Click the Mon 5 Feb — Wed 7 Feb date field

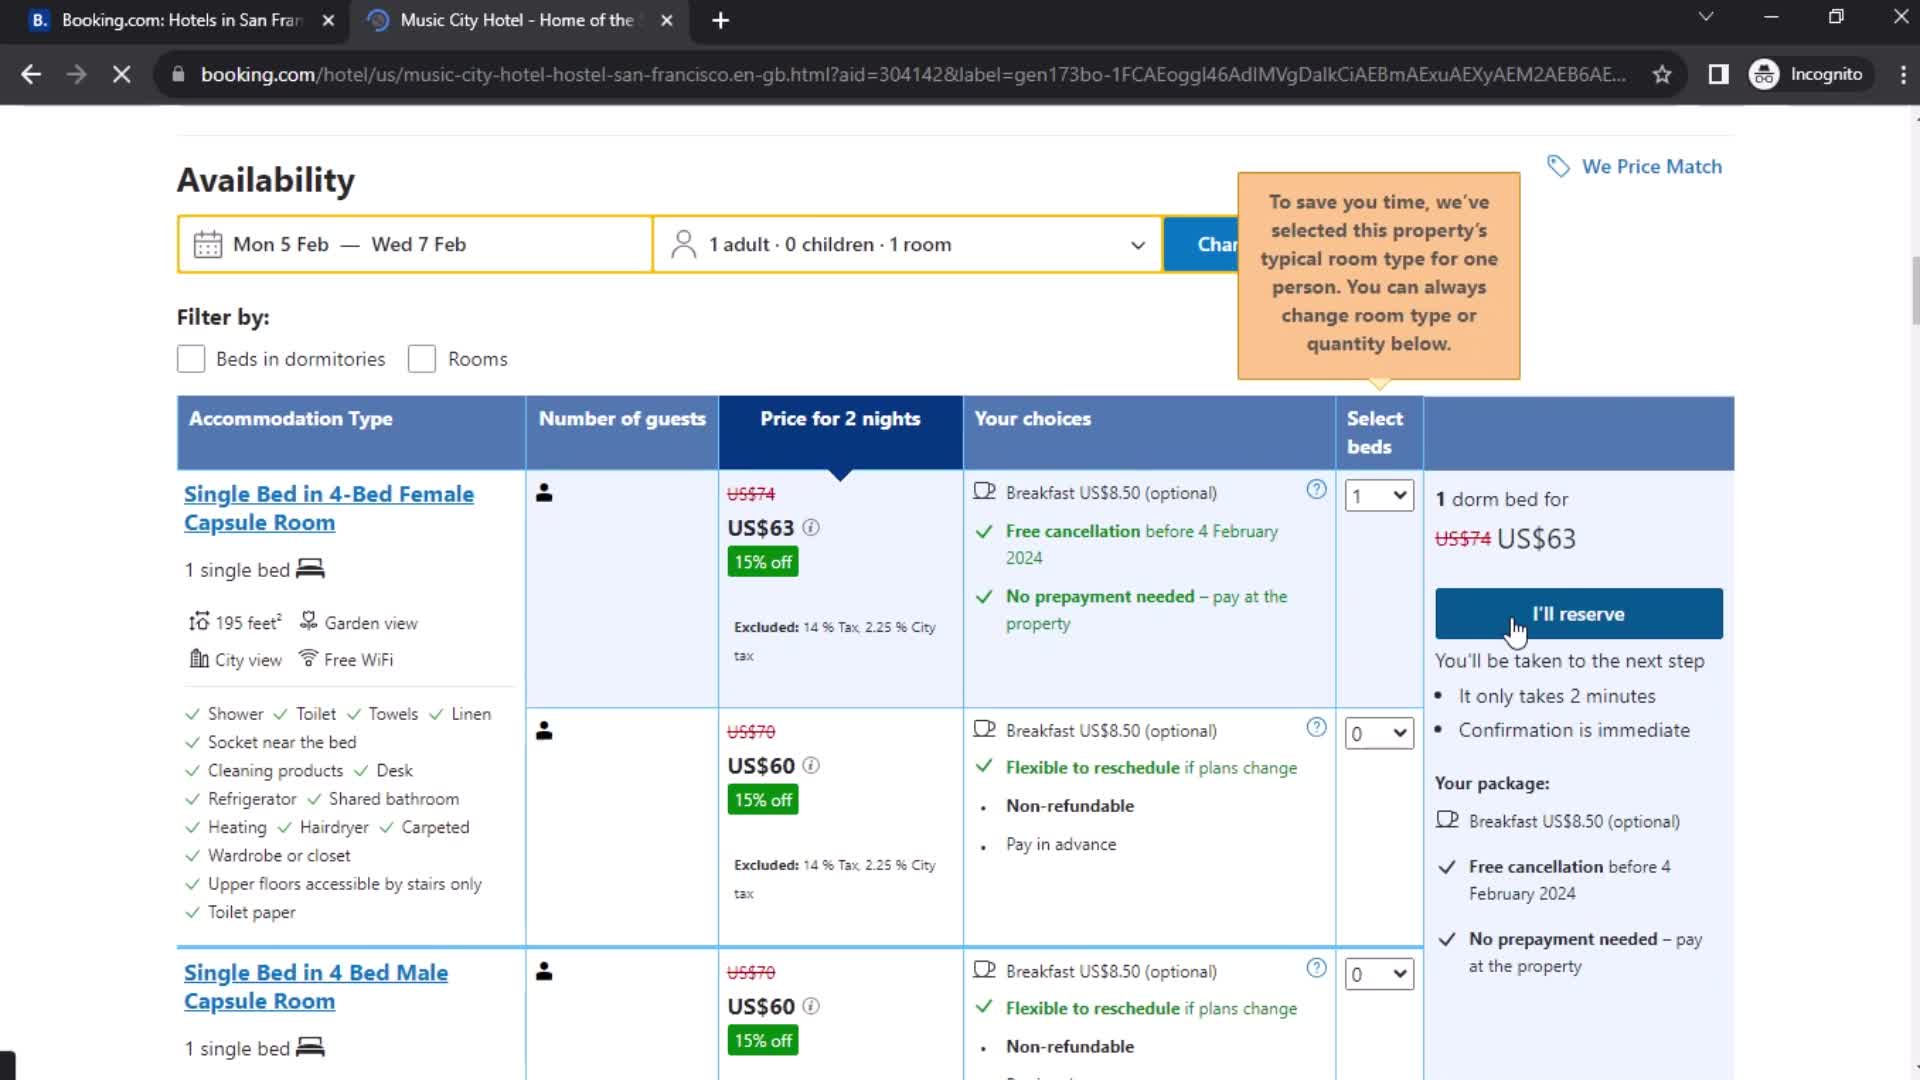point(414,244)
